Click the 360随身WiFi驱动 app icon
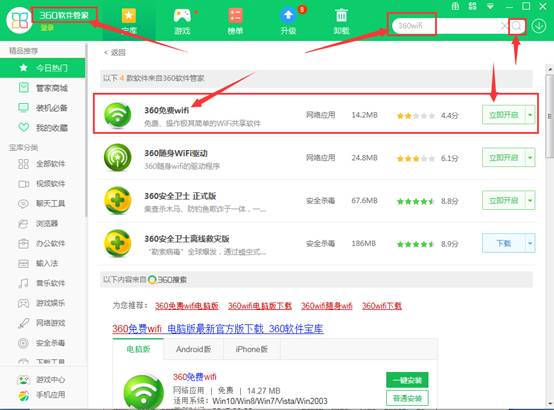The width and height of the screenshot is (554, 410). (x=117, y=158)
